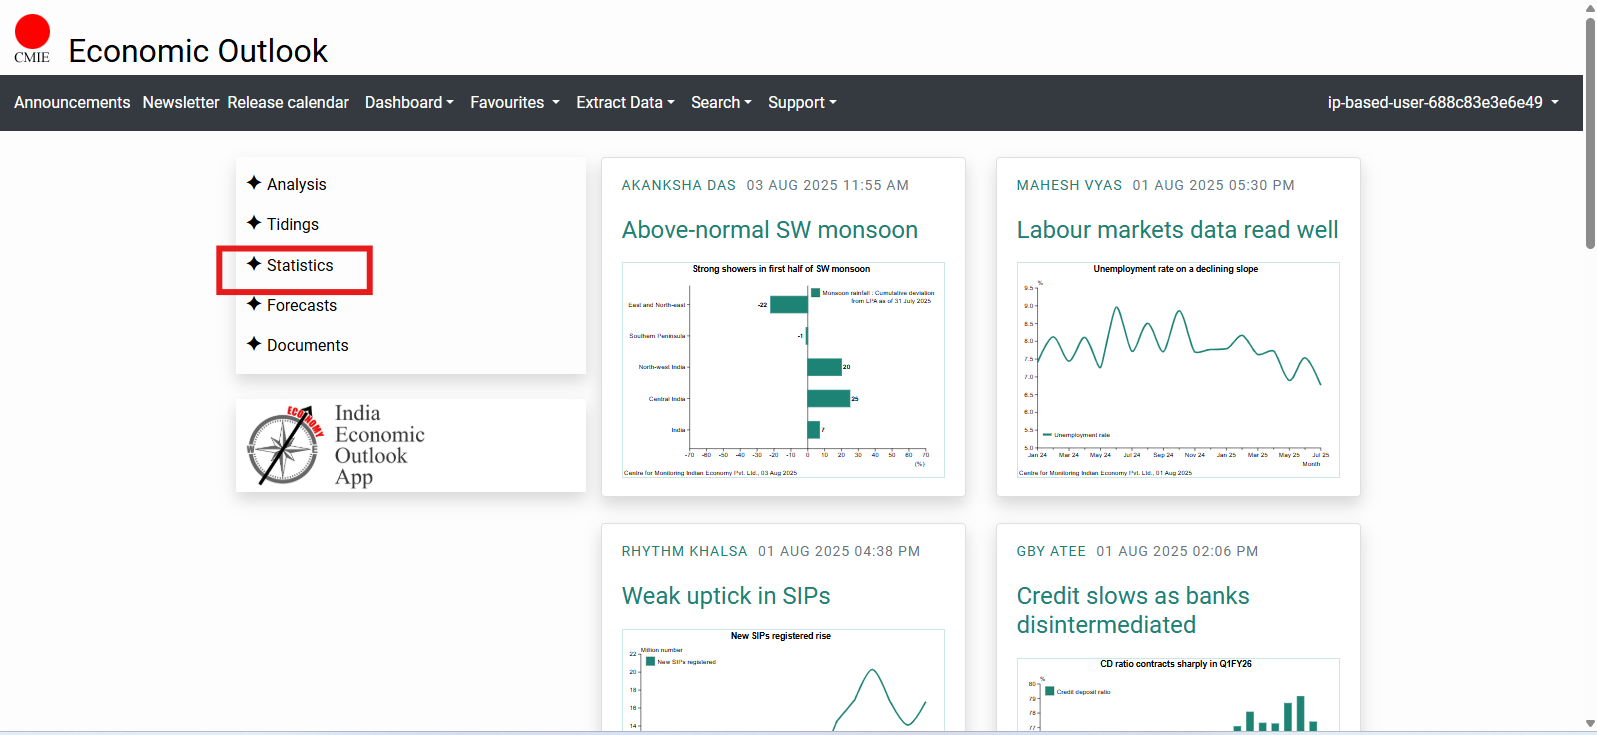Click the star icon beside Forecasts

pyautogui.click(x=254, y=304)
